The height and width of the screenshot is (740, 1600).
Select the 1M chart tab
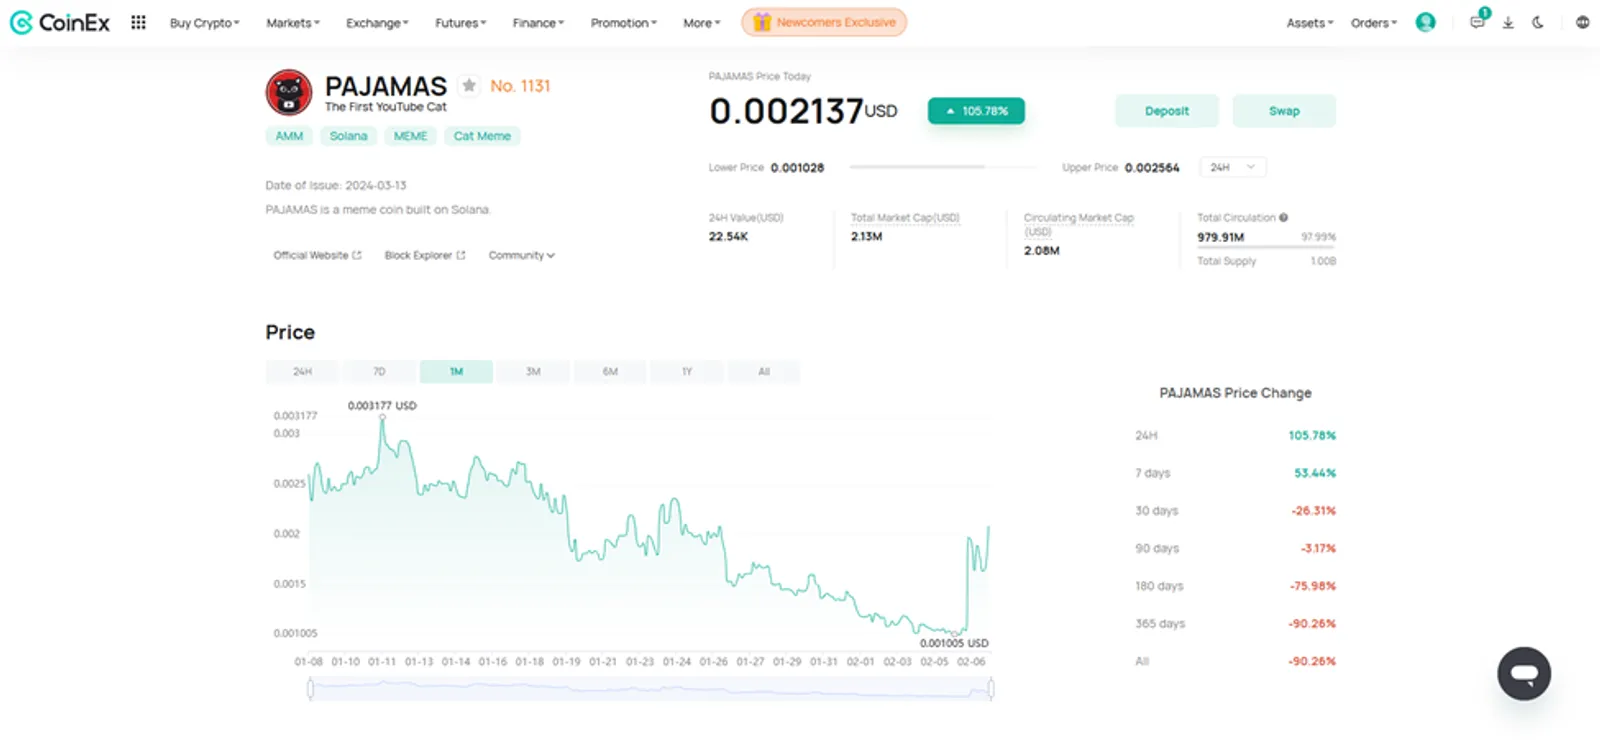coord(456,372)
